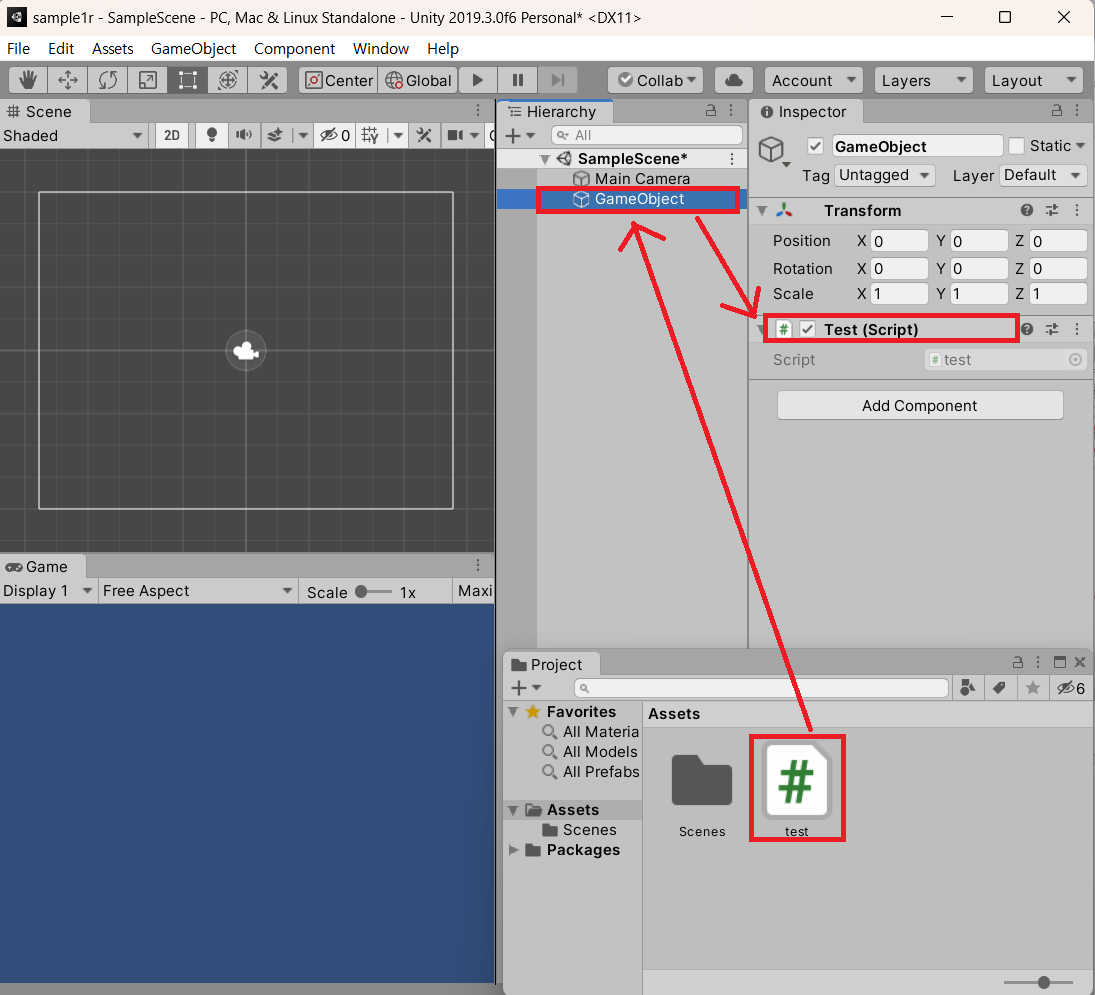Adjust the Game view Scale slider

pyautogui.click(x=374, y=591)
